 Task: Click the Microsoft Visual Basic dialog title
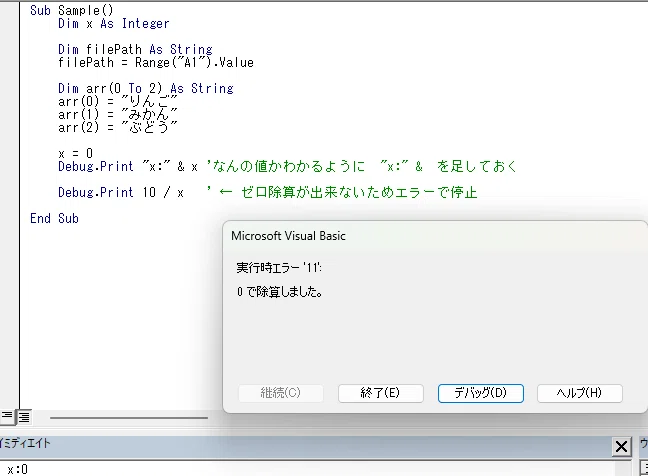coord(288,236)
